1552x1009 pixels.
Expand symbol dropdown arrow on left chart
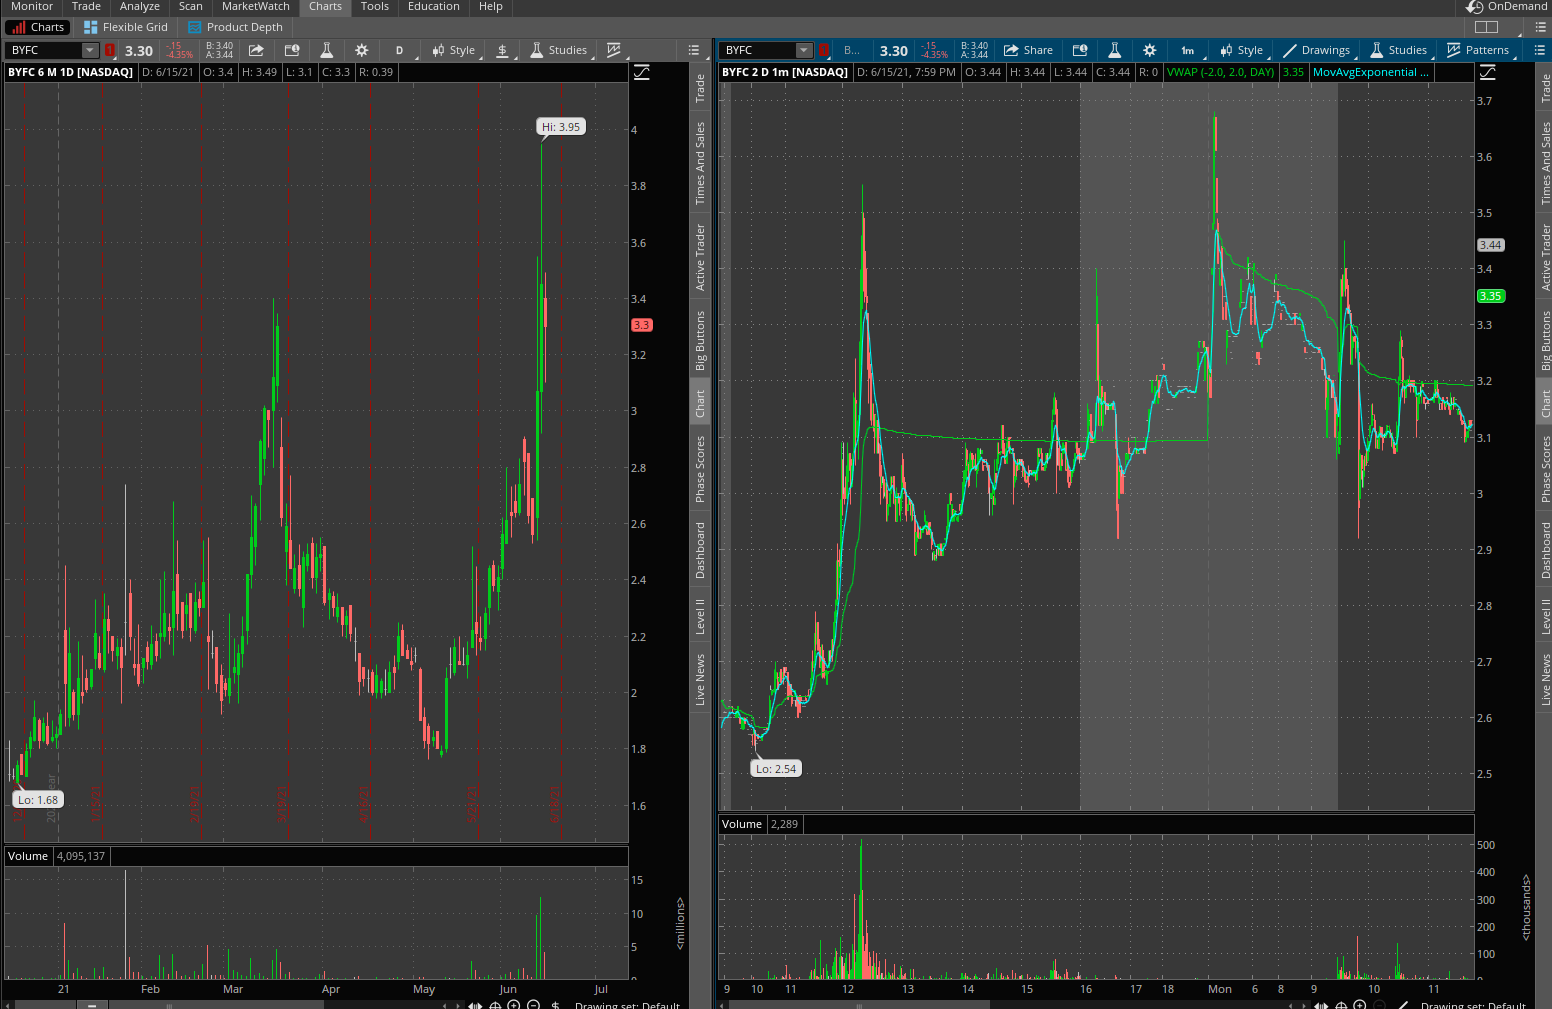point(89,50)
